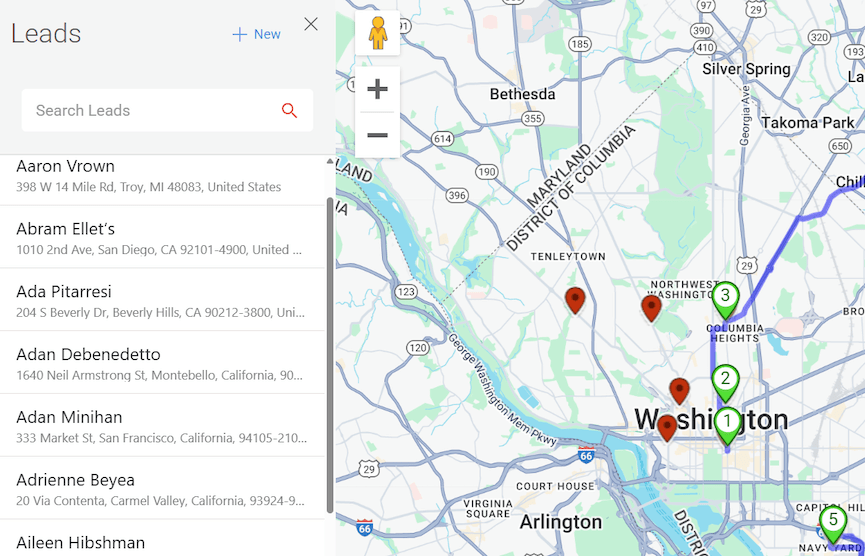865x556 pixels.
Task: Select green route marker 1
Action: click(727, 426)
